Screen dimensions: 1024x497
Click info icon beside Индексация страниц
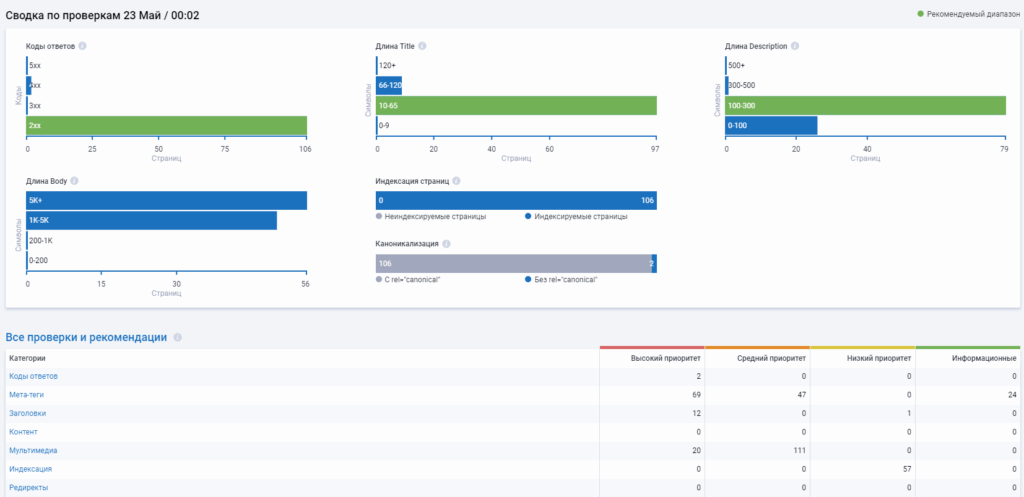pos(456,181)
